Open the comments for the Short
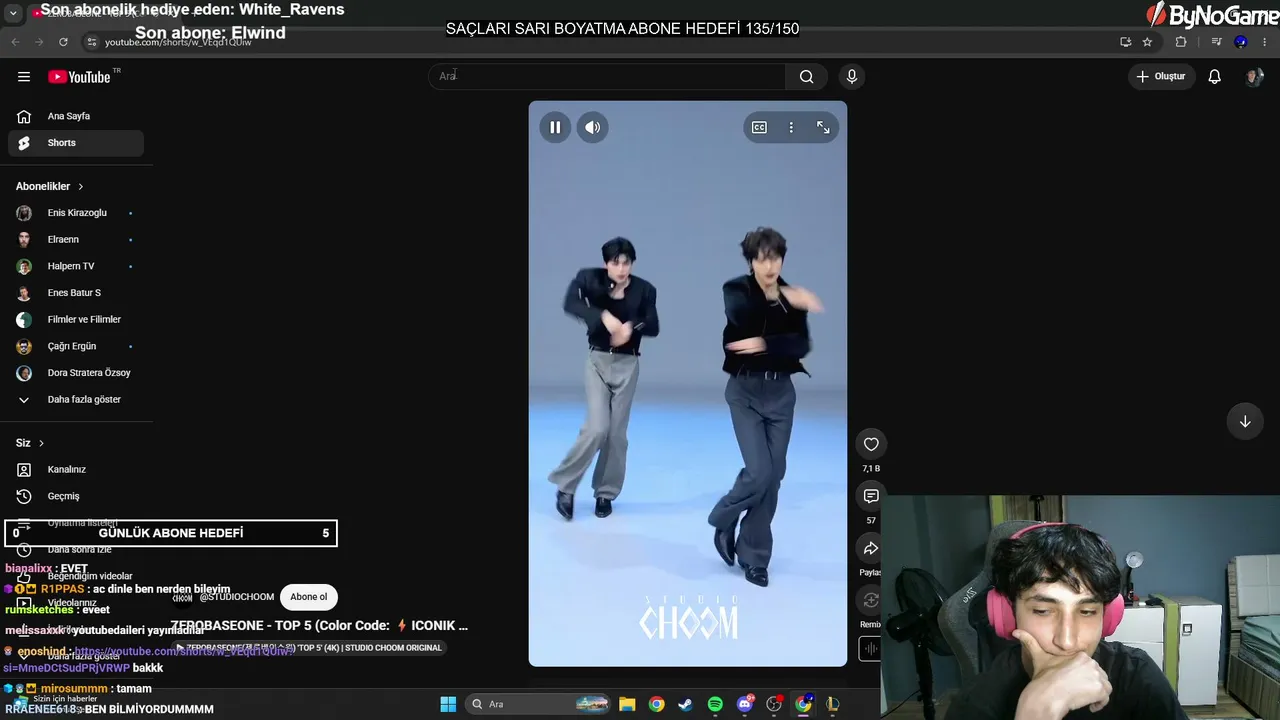The height and width of the screenshot is (720, 1280). (x=871, y=497)
